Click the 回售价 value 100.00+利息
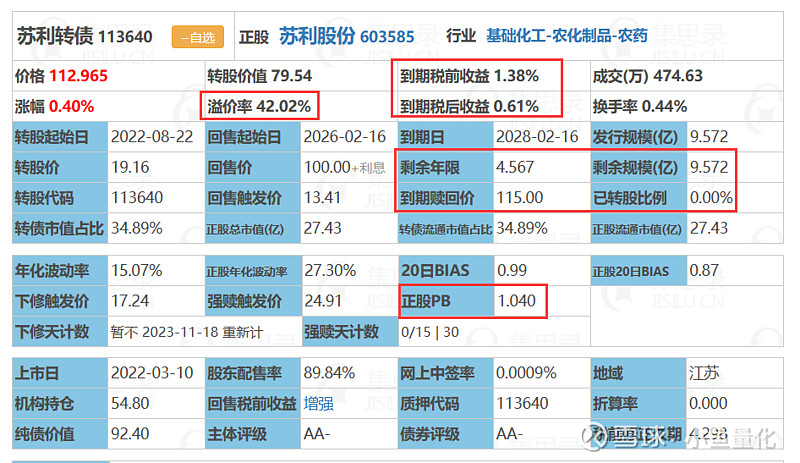The height and width of the screenshot is (463, 800). [x=344, y=167]
